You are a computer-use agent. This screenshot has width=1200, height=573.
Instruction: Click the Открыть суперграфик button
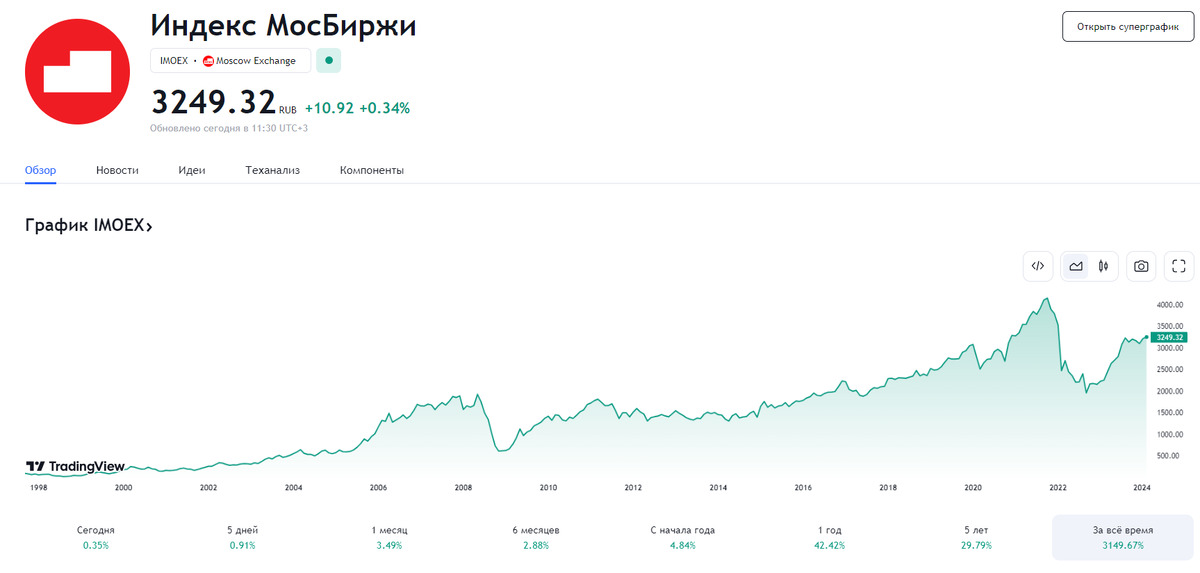pyautogui.click(x=1128, y=27)
